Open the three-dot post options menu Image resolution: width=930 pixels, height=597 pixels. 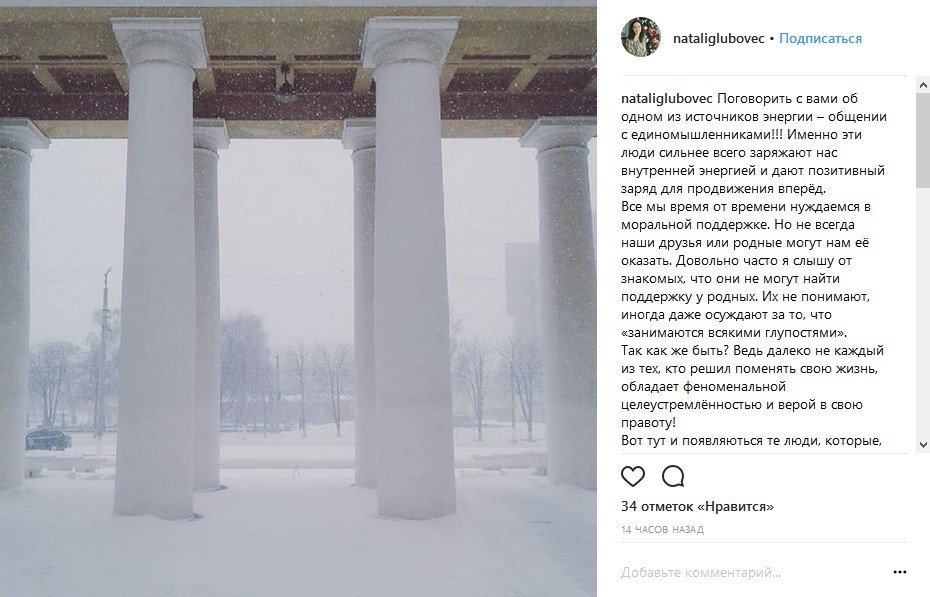coord(899,572)
